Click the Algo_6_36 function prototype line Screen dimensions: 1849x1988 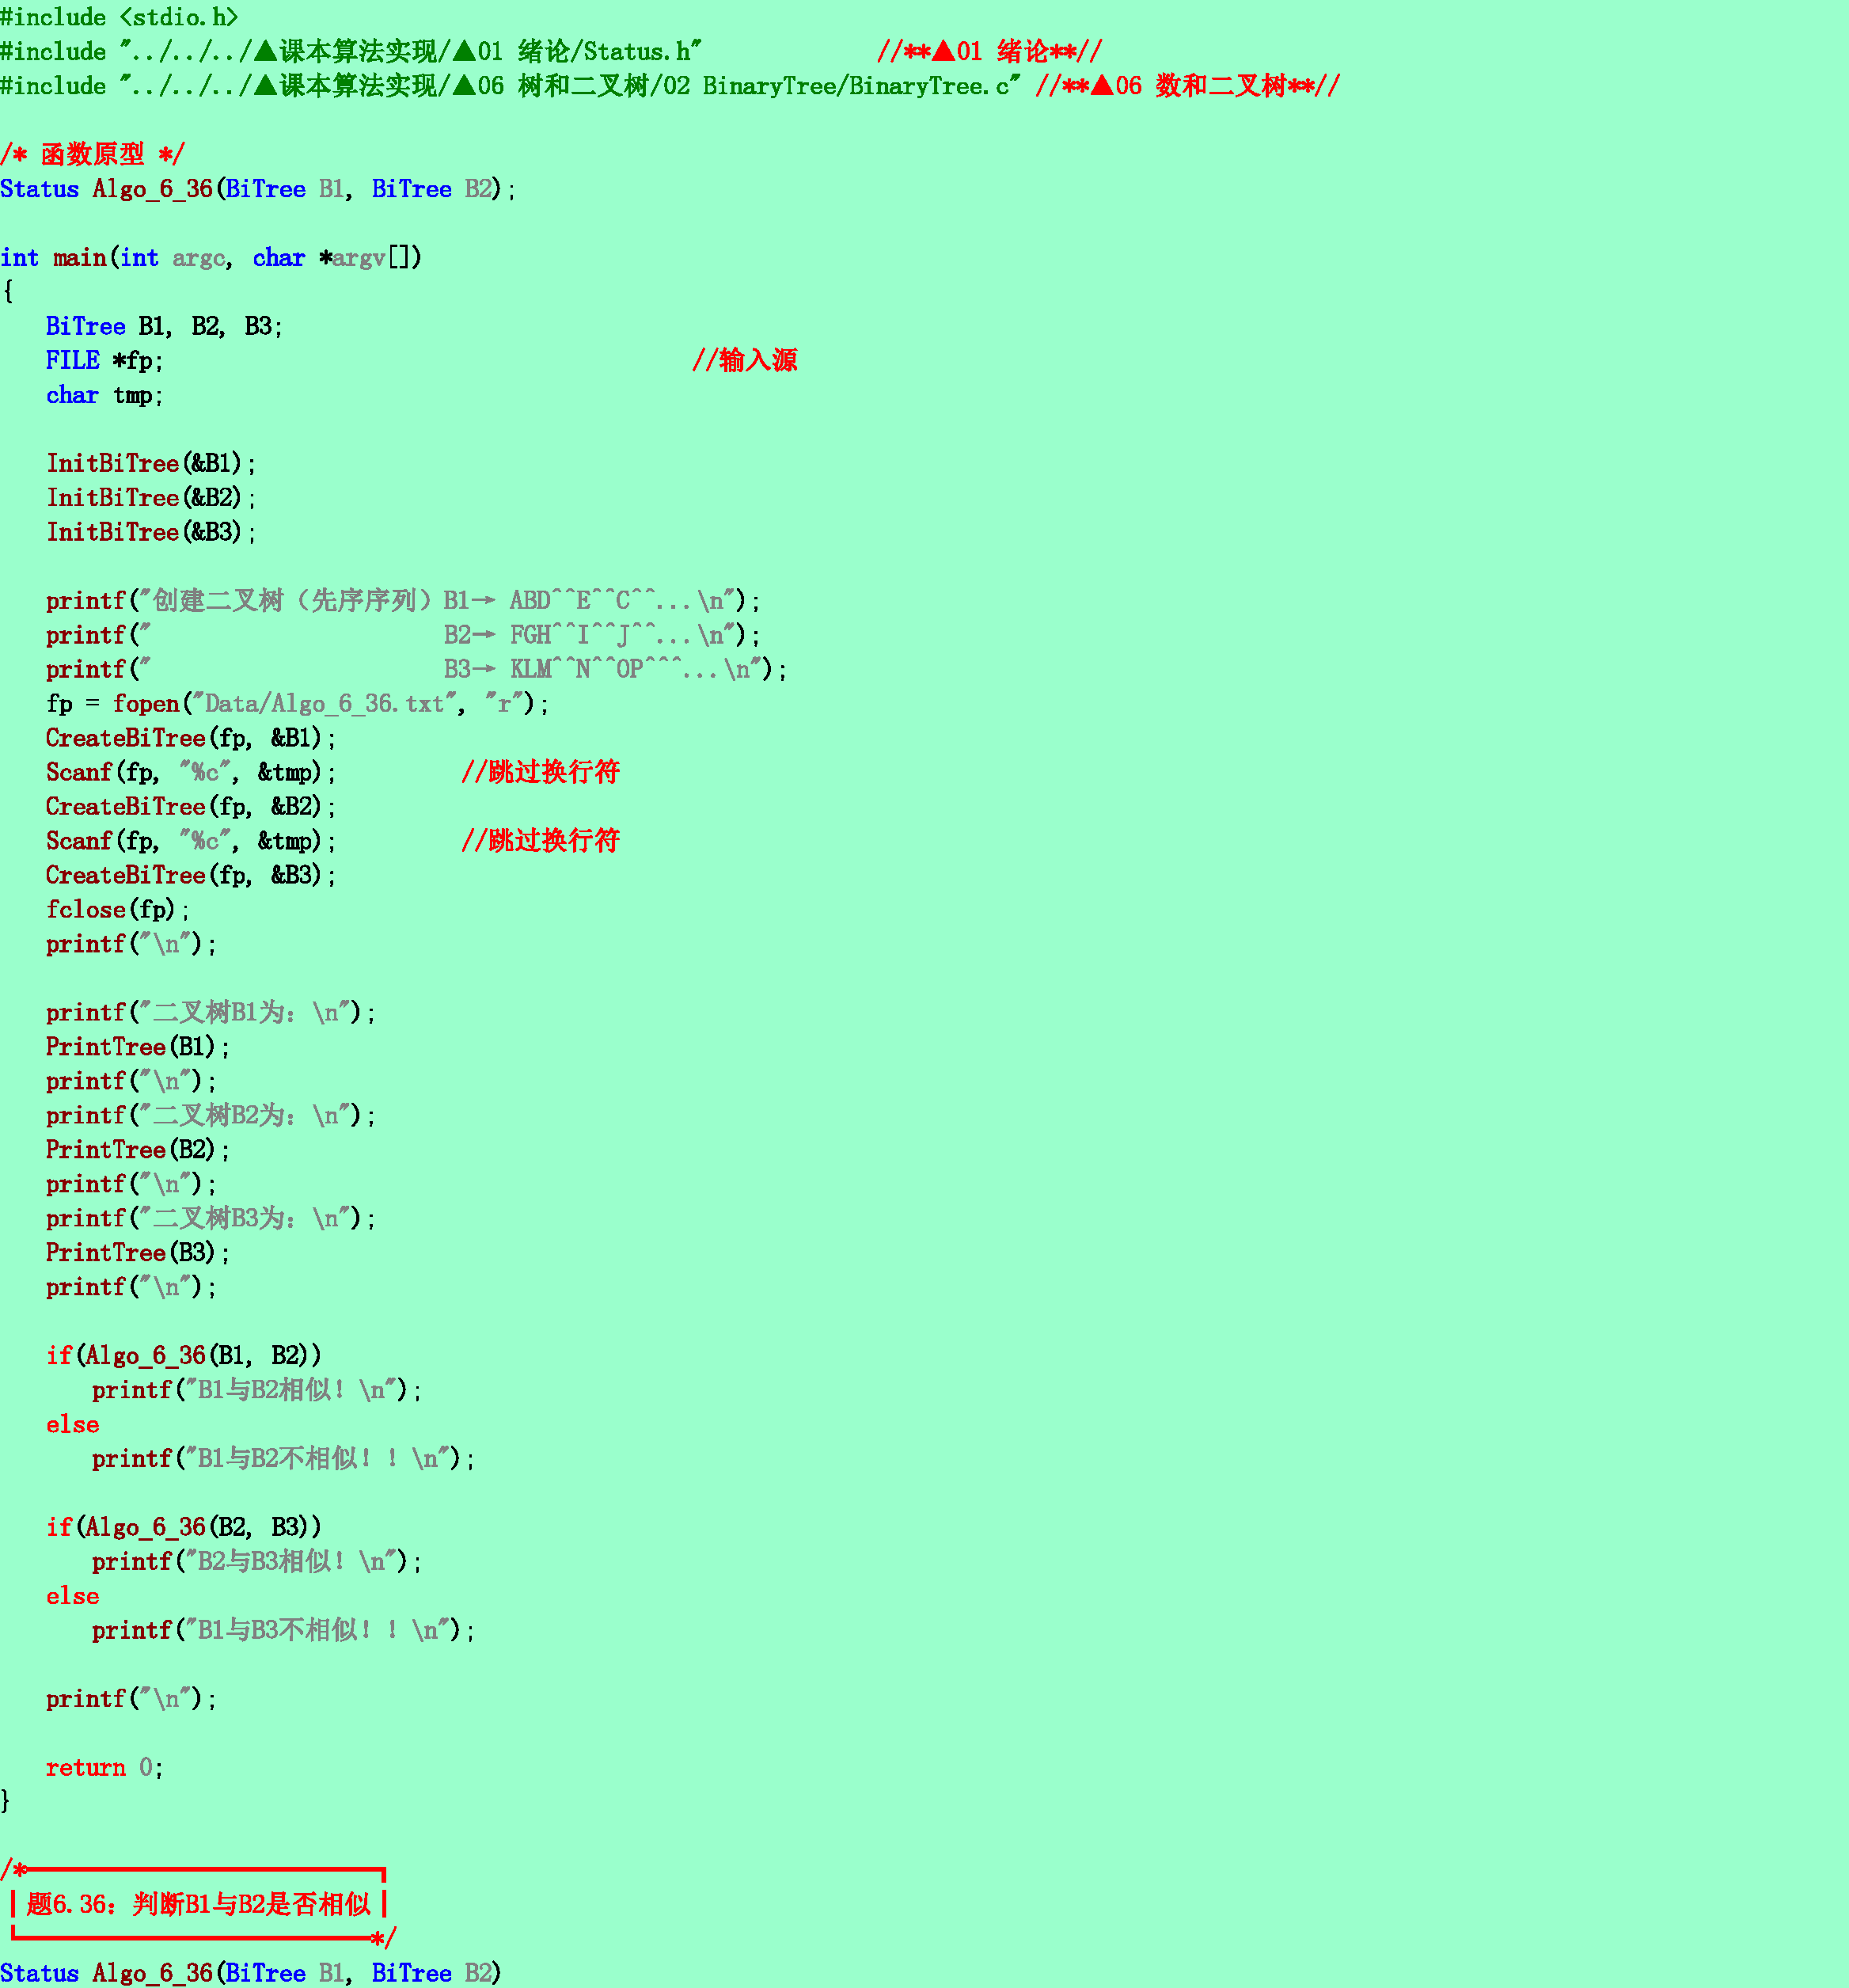click(258, 189)
